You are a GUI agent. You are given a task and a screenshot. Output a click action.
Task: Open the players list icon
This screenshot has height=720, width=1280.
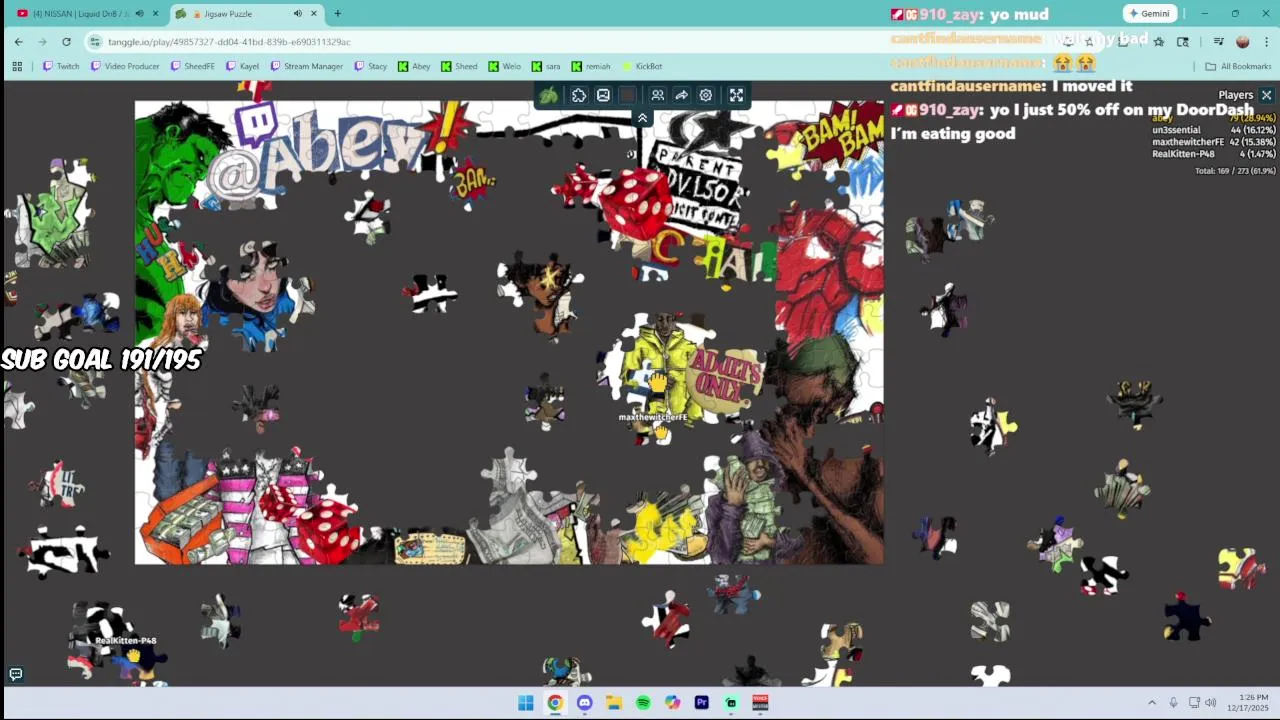[657, 95]
